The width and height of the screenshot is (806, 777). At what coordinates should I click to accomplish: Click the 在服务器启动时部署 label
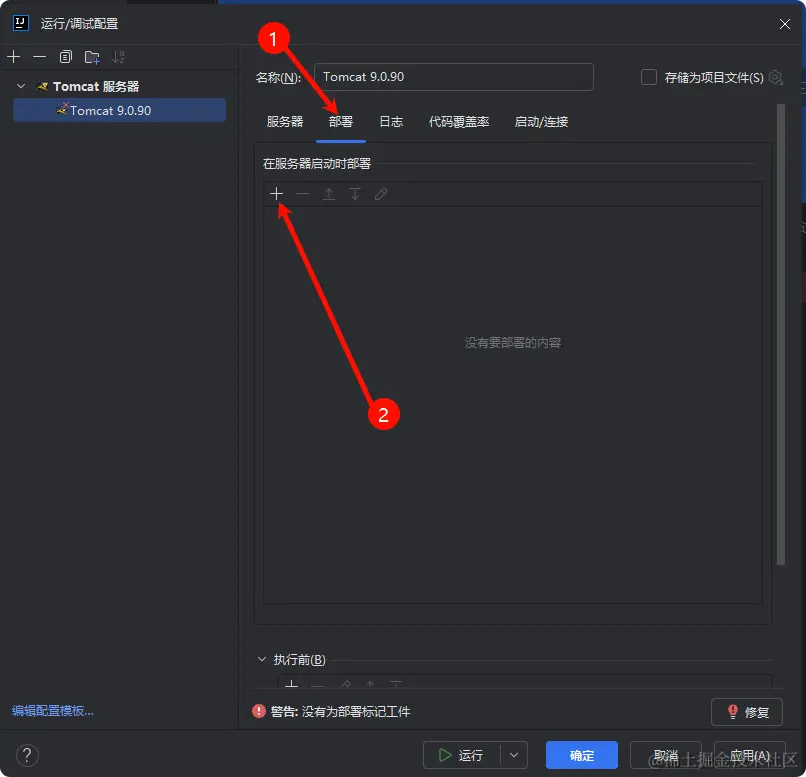[317, 163]
